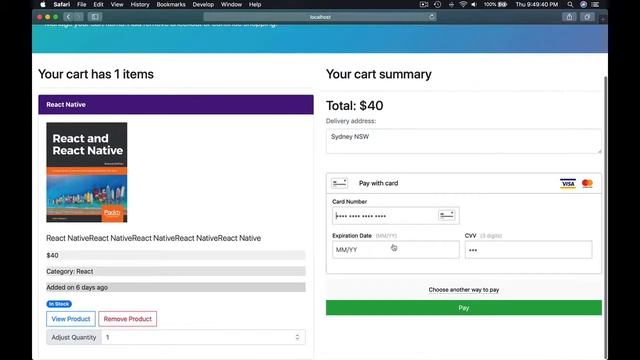Click the Total: $40 text
Screen dimensions: 640x360
click(x=354, y=106)
